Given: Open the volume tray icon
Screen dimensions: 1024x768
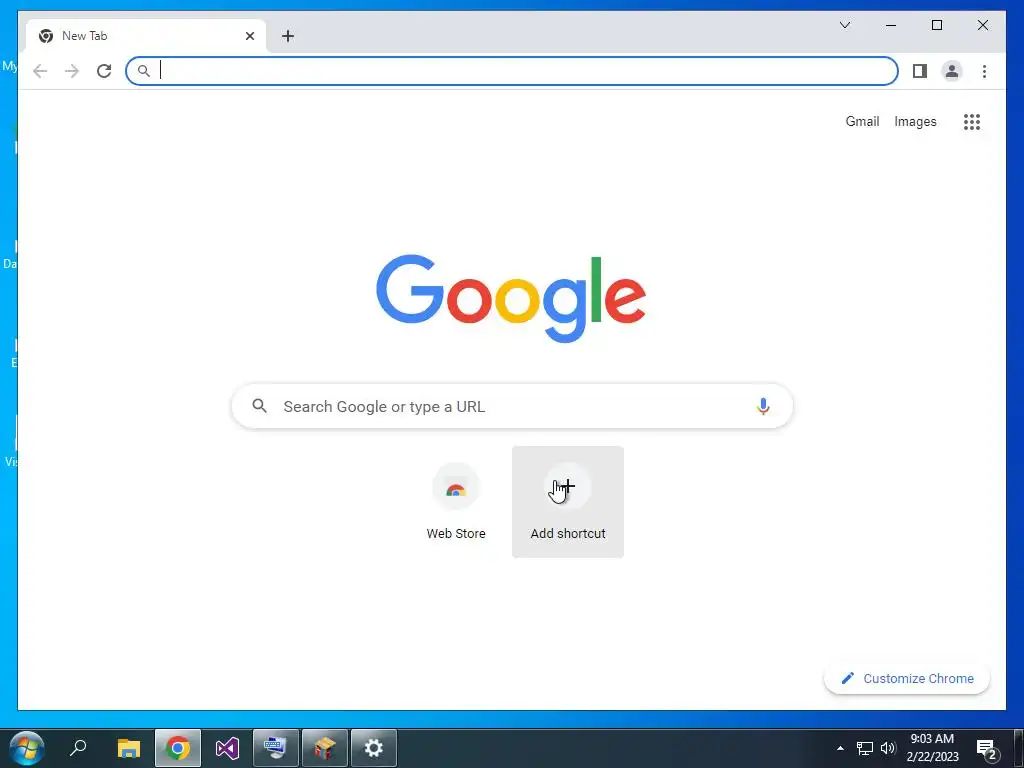Looking at the screenshot, I should point(888,748).
